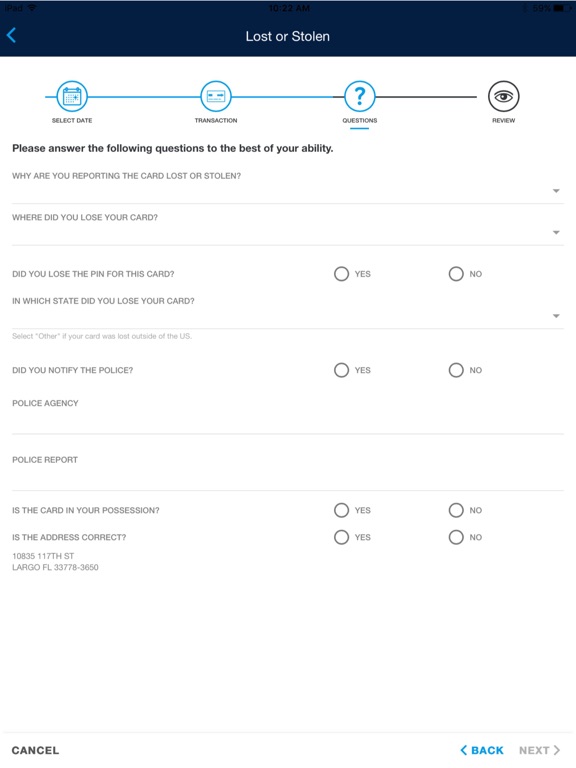
Task: Select No for address correct question
Action: (x=456, y=537)
